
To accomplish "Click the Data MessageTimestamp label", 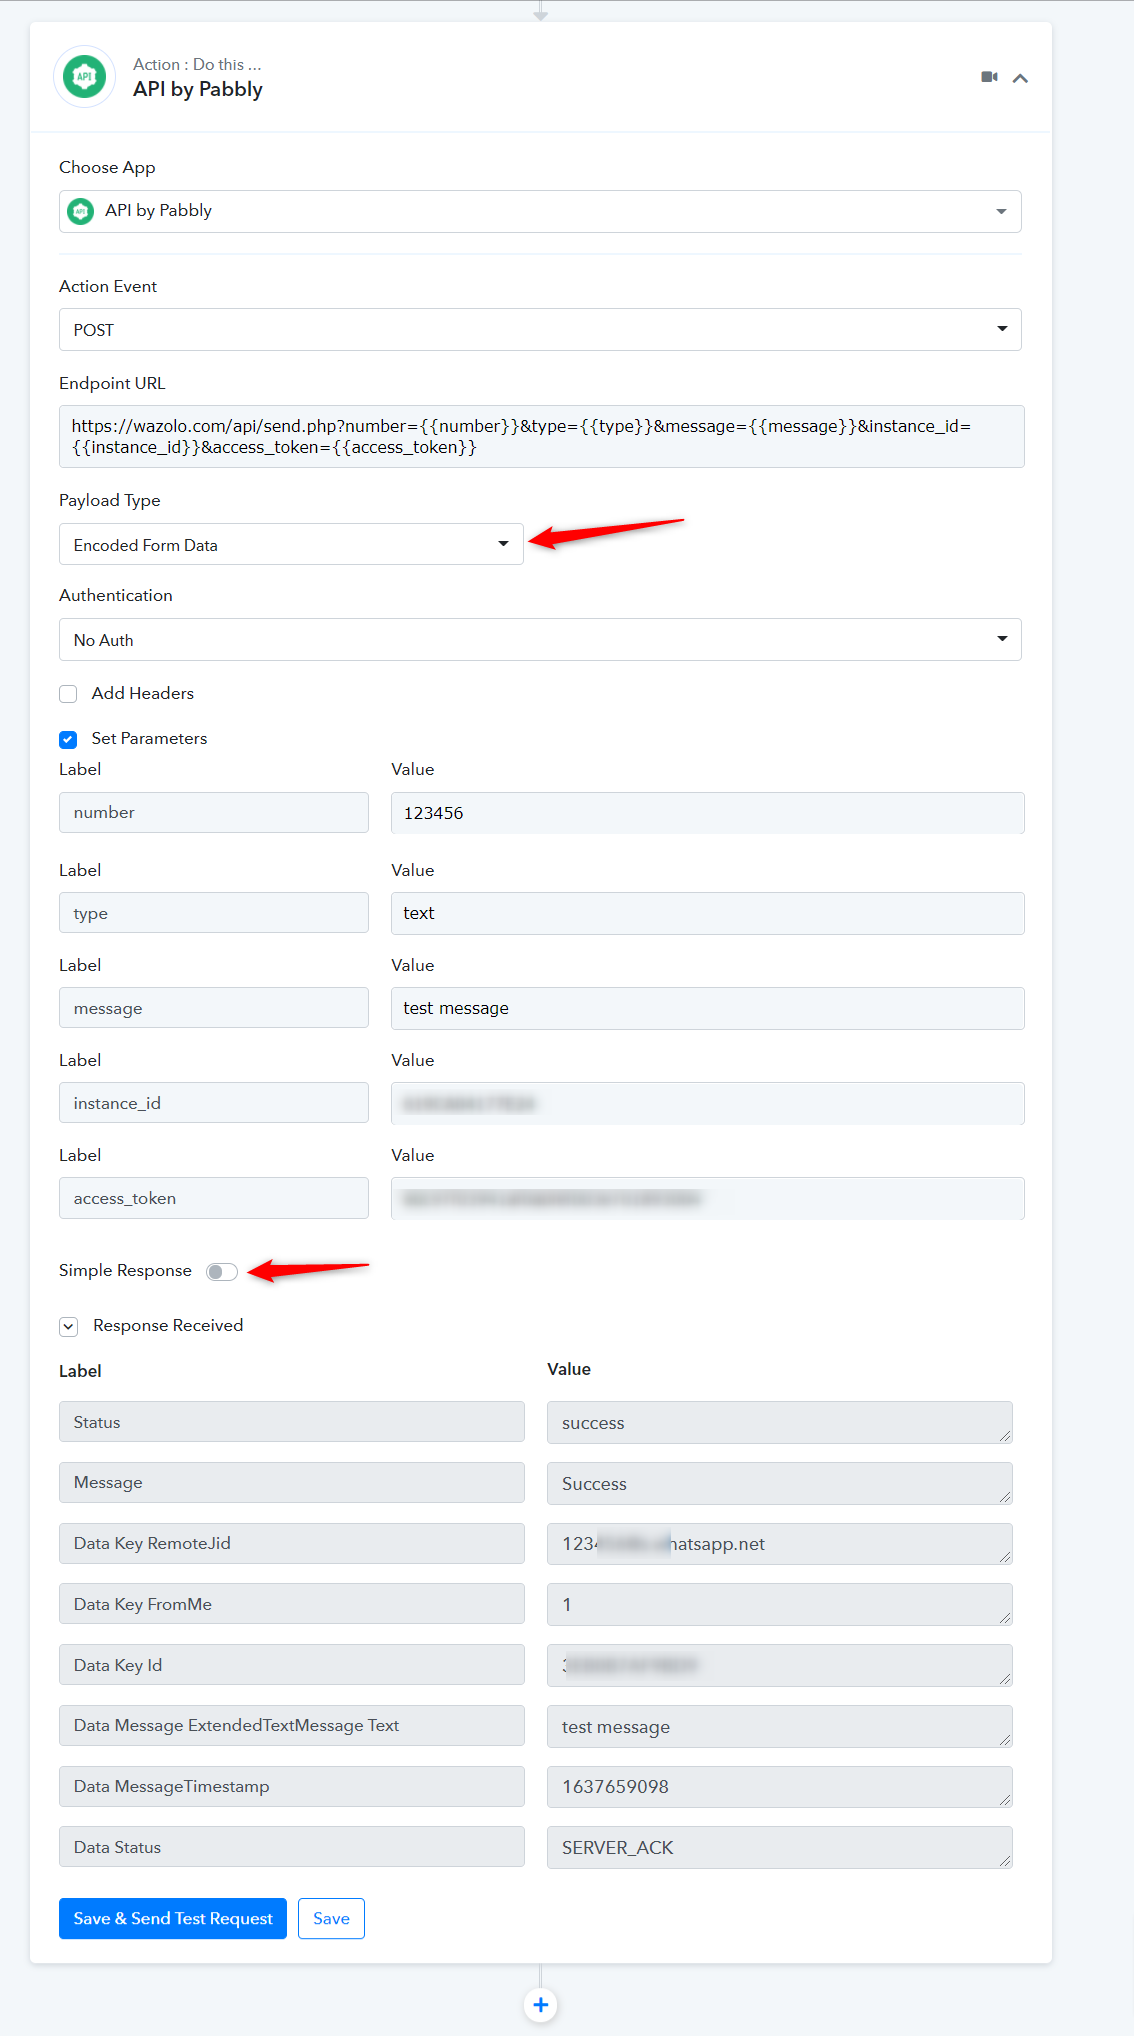I will coord(292,1787).
